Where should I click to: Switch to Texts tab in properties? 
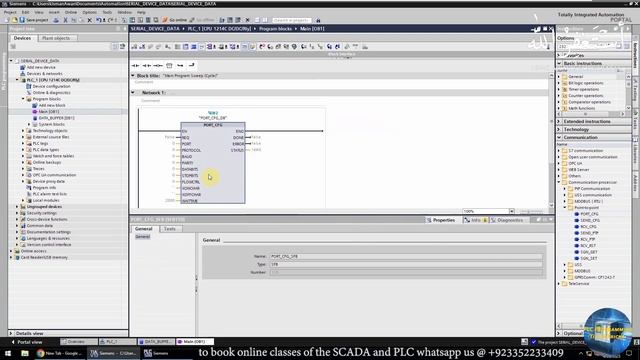169,229
